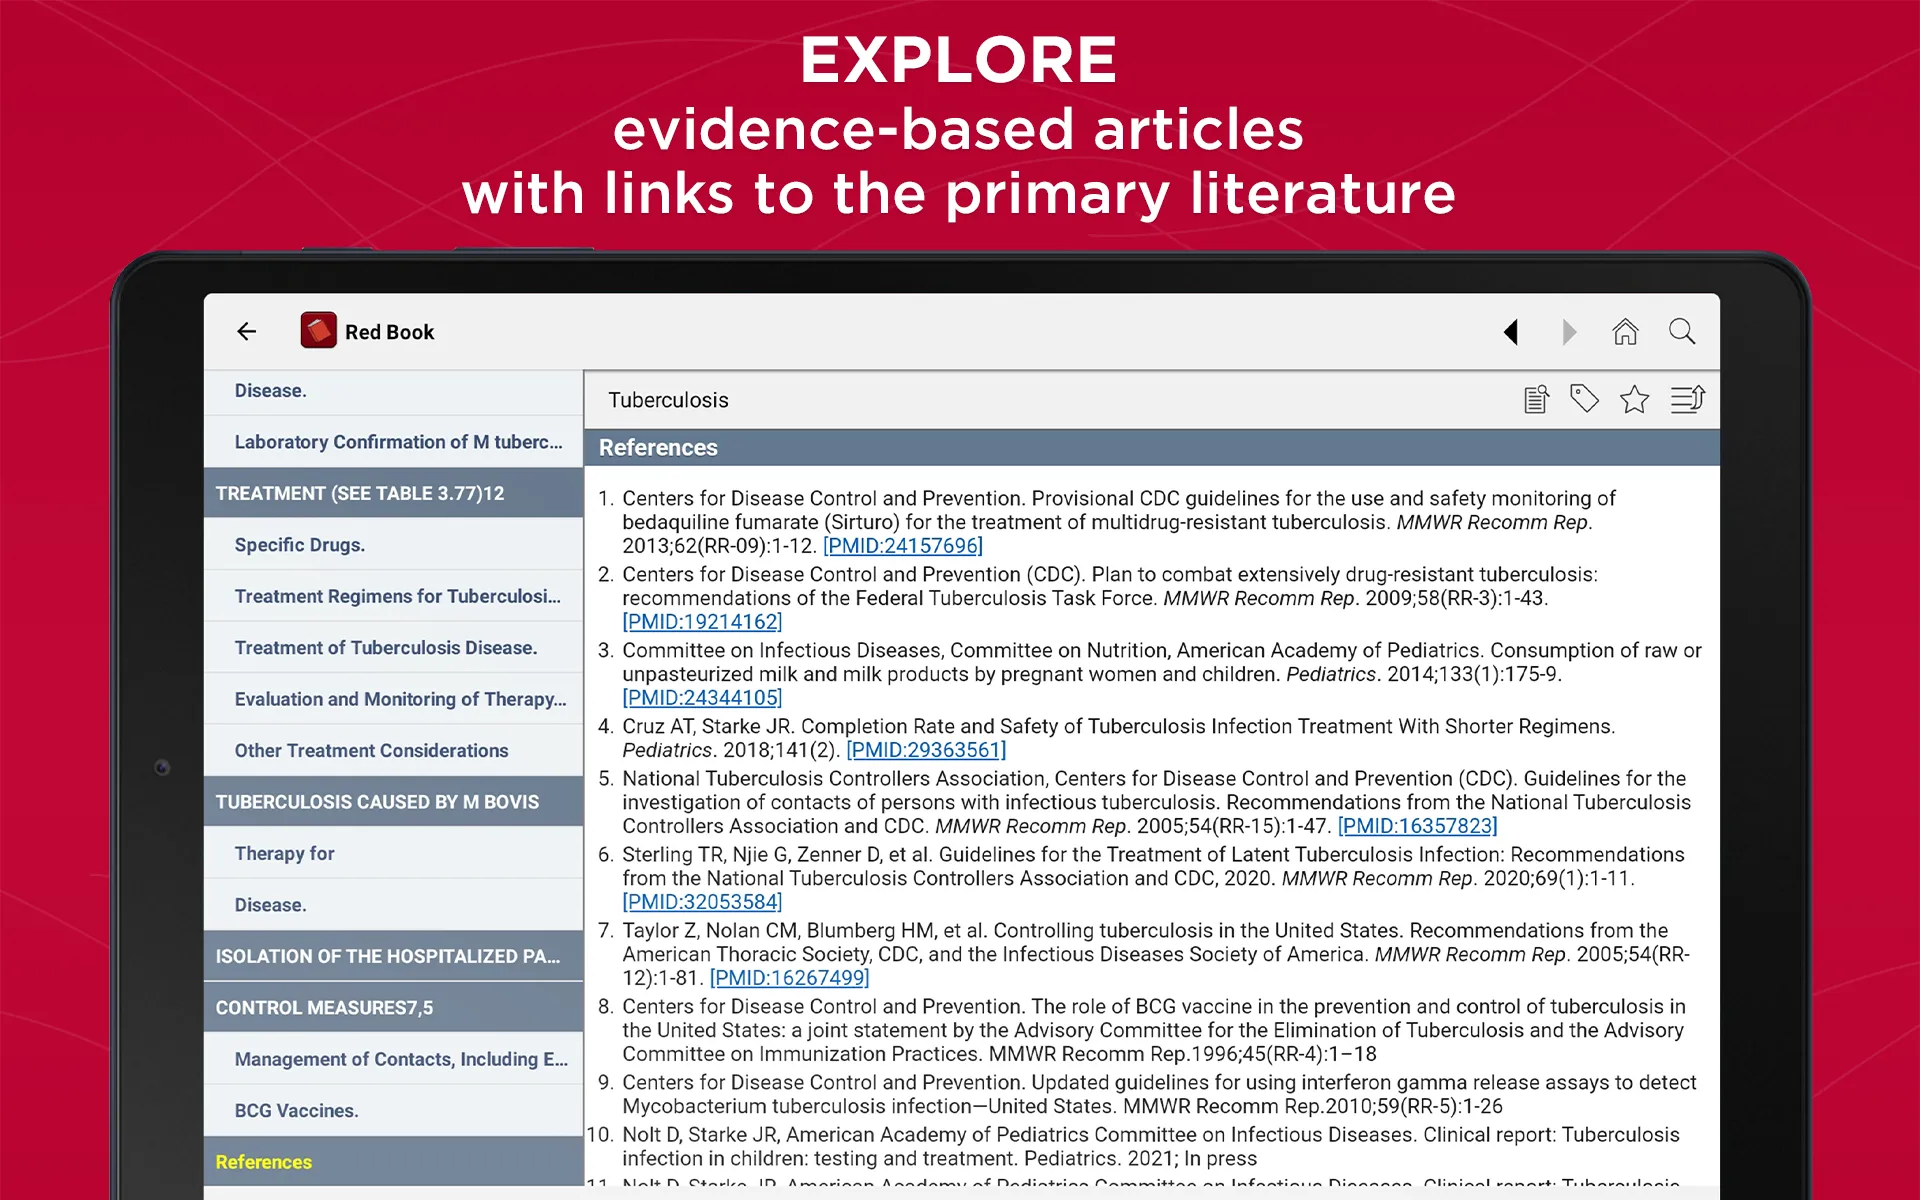This screenshot has height=1200, width=1920.
Task: Open the PMID:24157696 reference link
Action: click(896, 549)
